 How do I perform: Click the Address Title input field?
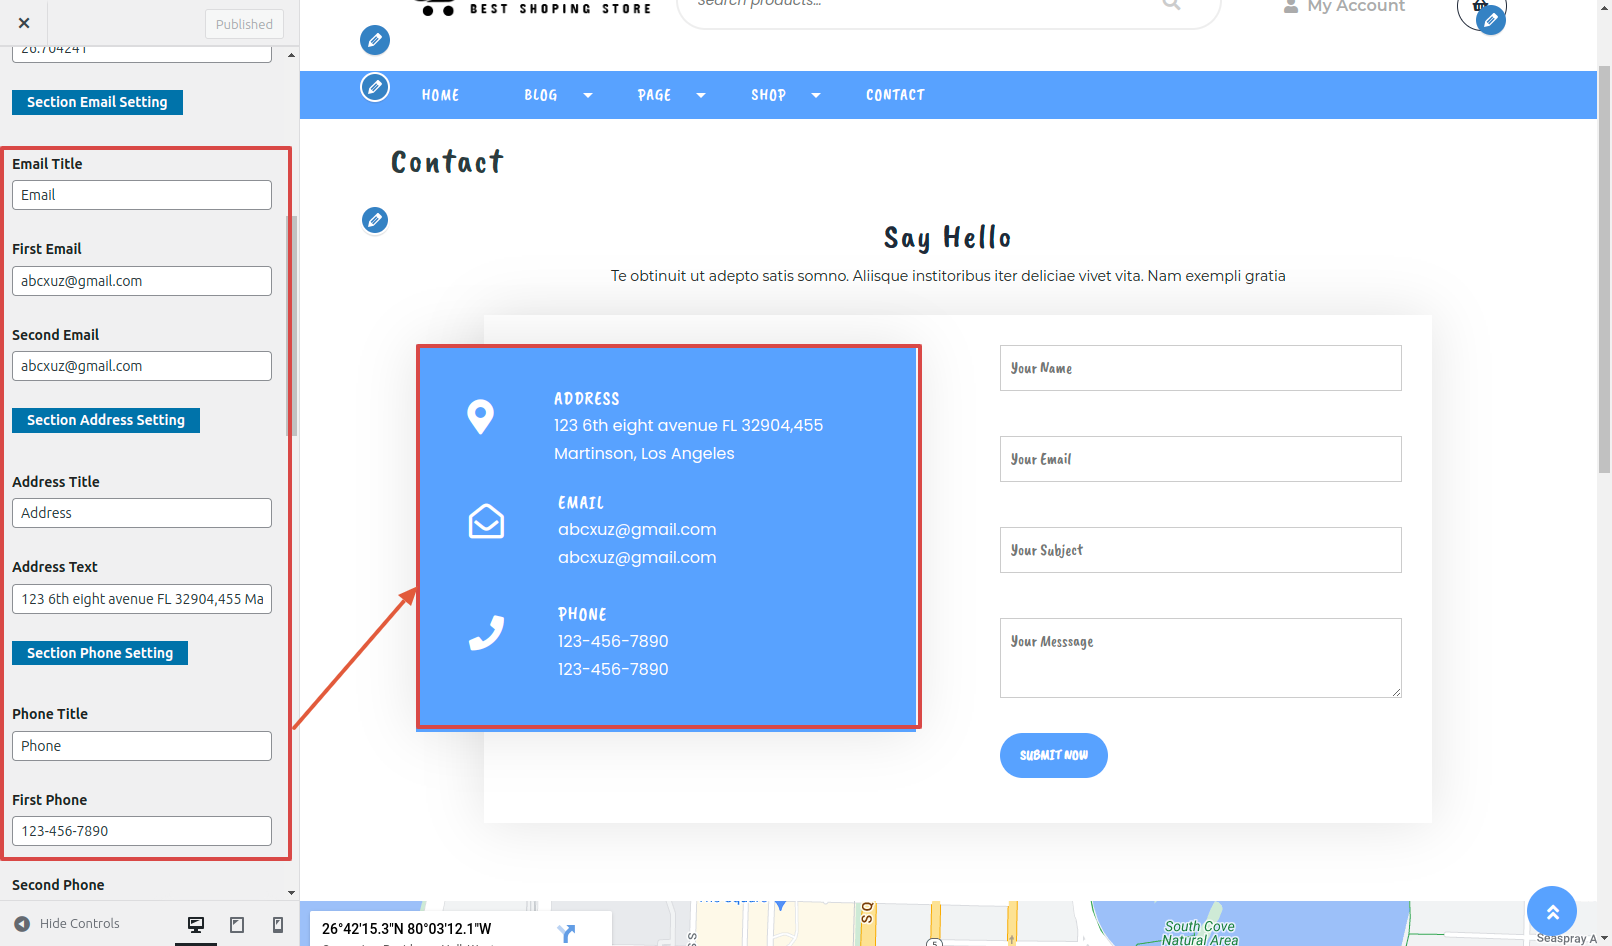click(x=142, y=513)
